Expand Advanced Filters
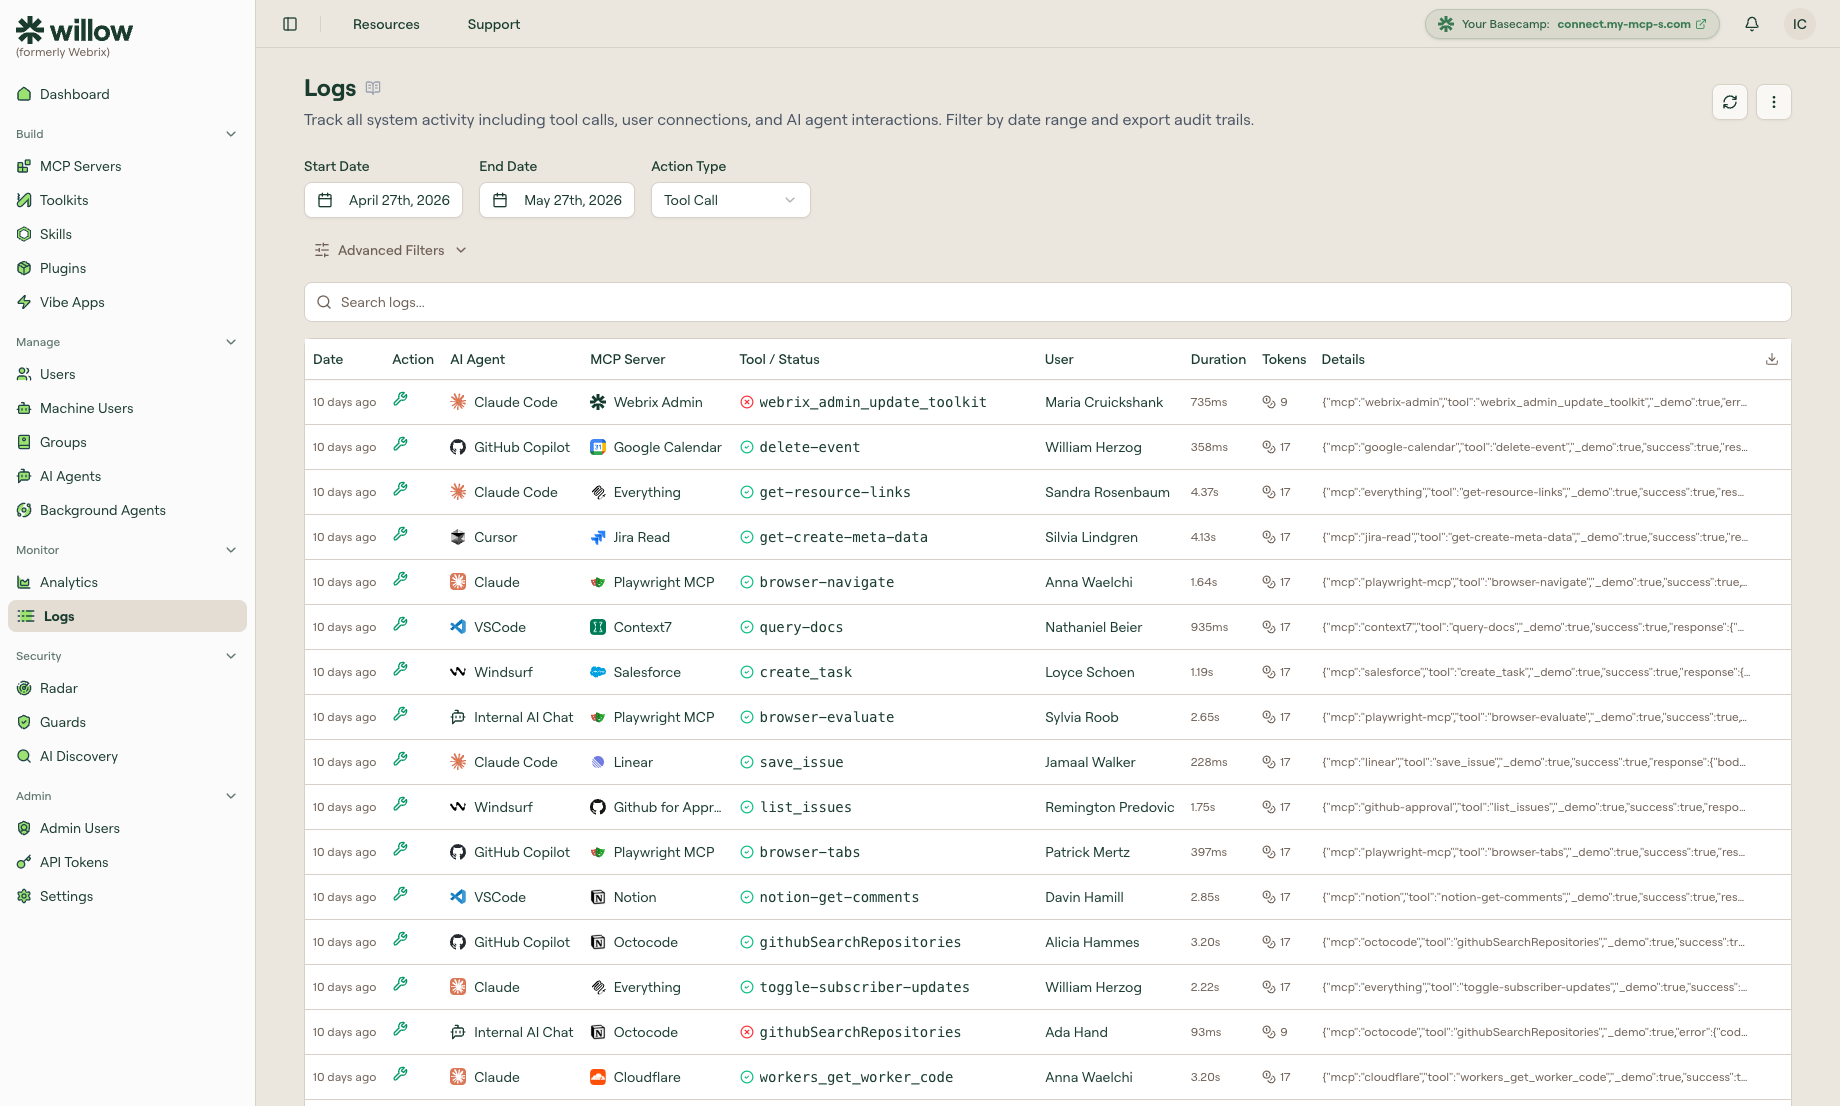Screen dimensions: 1840x1106 point(391,250)
